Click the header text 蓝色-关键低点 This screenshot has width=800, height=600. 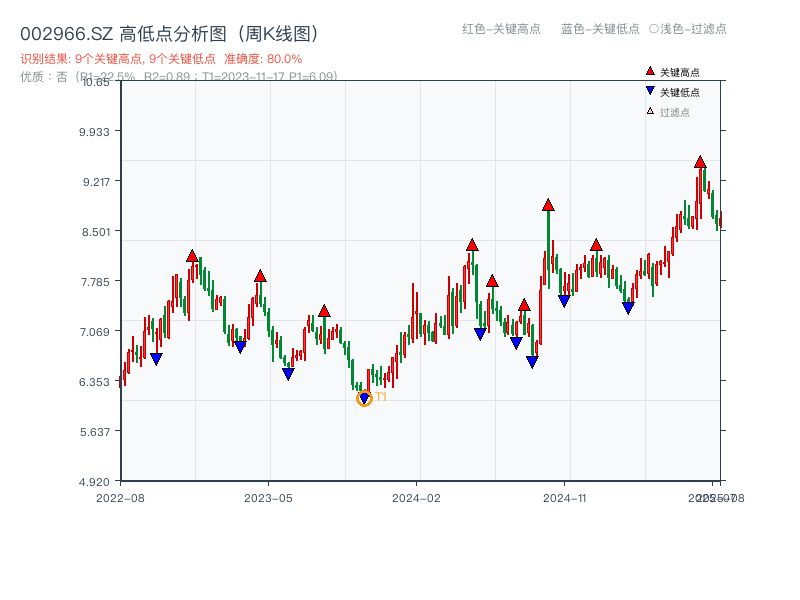[x=600, y=29]
